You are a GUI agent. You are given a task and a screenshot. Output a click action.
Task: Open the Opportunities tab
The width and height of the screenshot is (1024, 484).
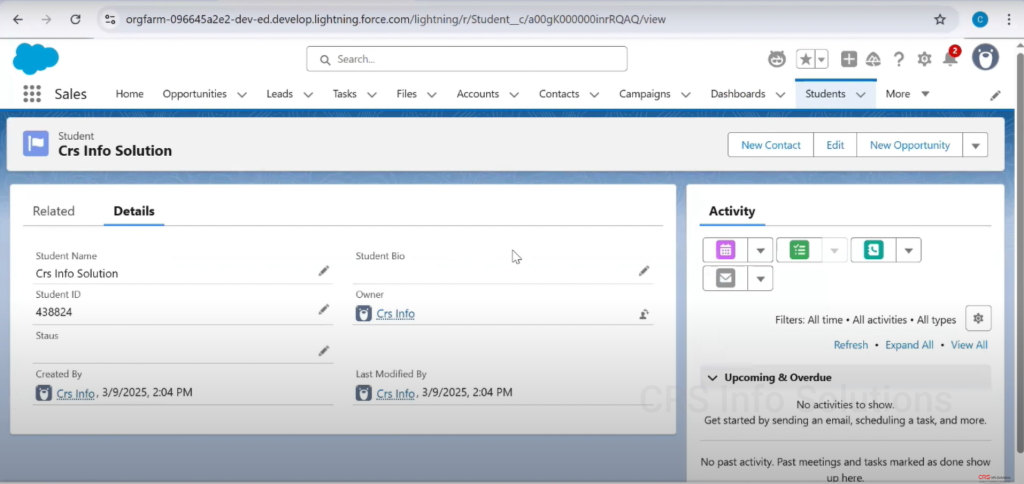tap(195, 94)
